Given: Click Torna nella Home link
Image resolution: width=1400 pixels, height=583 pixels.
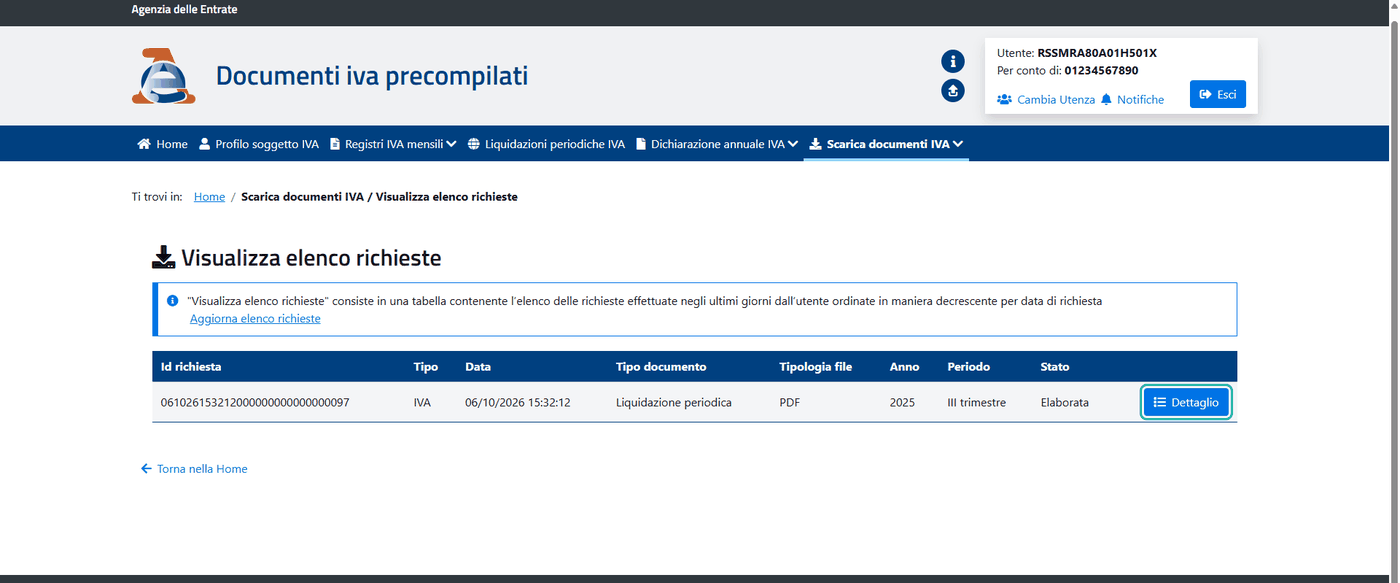Looking at the screenshot, I should point(194,468).
